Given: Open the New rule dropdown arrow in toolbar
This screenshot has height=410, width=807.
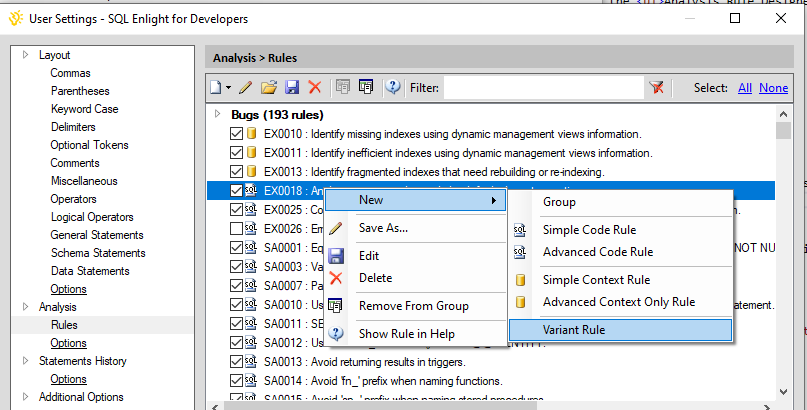Looking at the screenshot, I should pos(229,88).
